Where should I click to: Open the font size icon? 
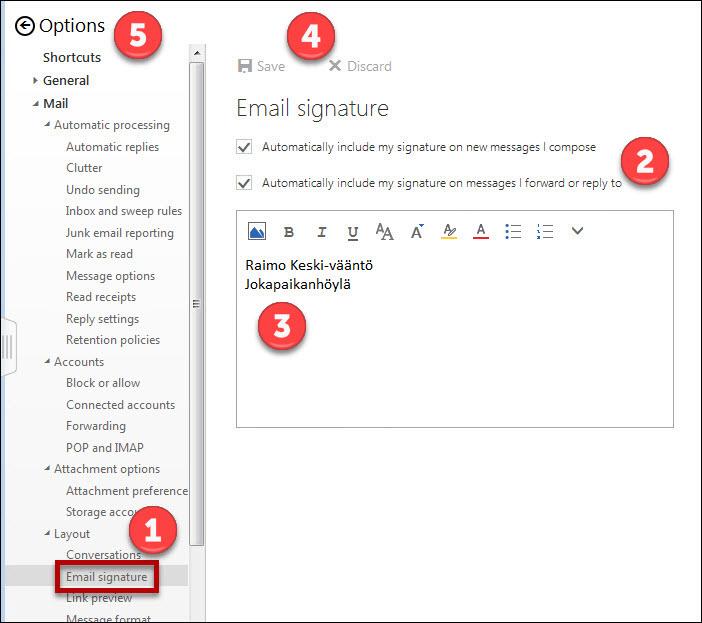tap(385, 231)
